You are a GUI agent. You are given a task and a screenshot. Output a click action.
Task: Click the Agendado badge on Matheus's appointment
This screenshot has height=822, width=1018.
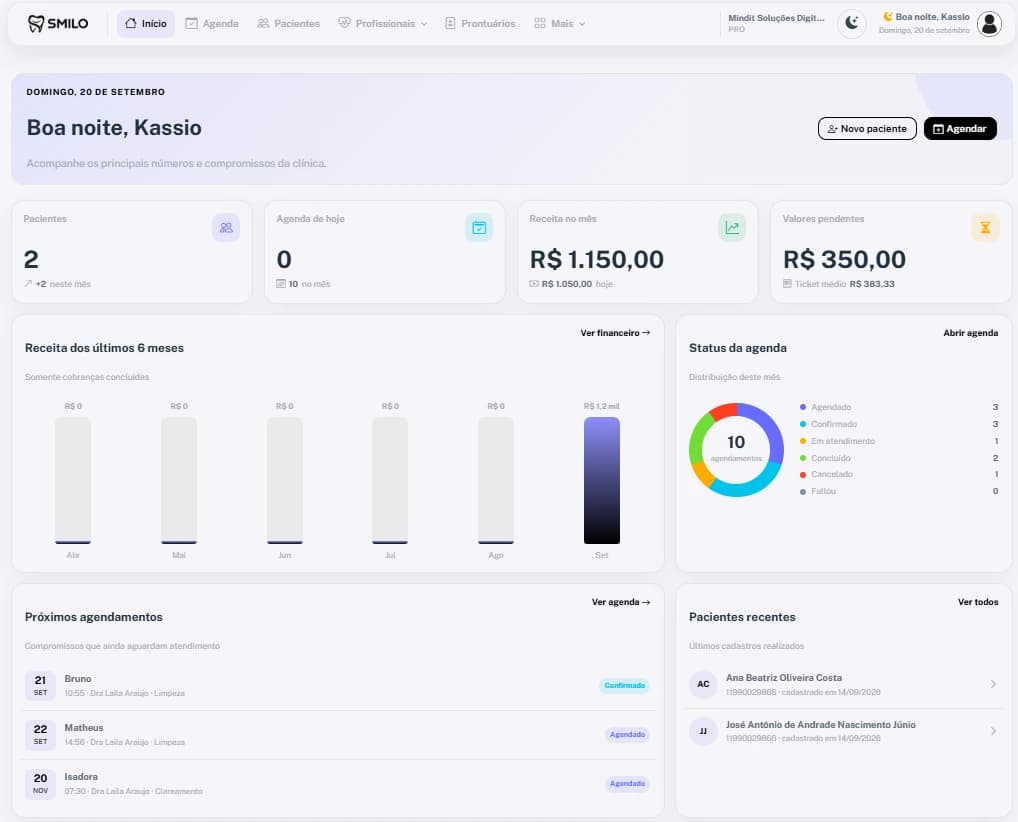coord(627,734)
